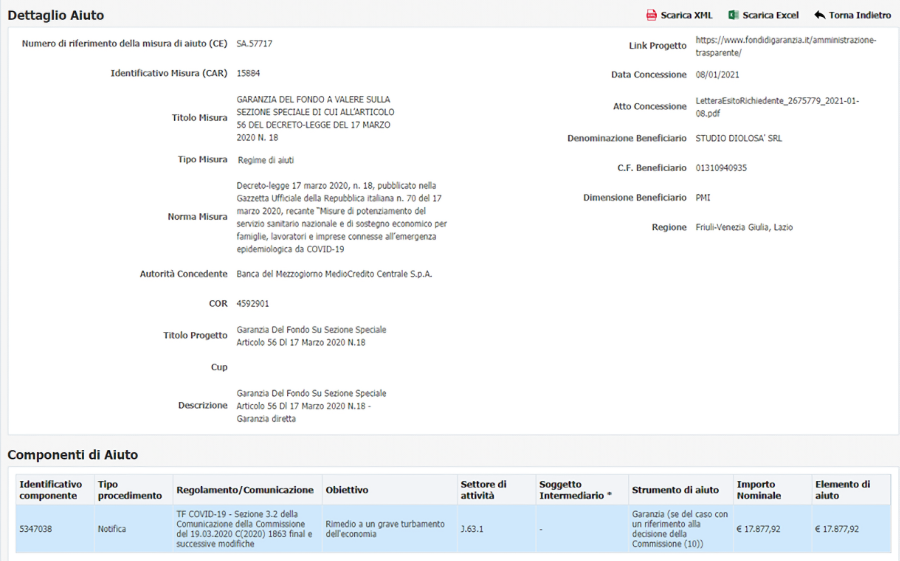Select the Settore di attività column header
The width and height of the screenshot is (900, 561).
[x=496, y=490]
